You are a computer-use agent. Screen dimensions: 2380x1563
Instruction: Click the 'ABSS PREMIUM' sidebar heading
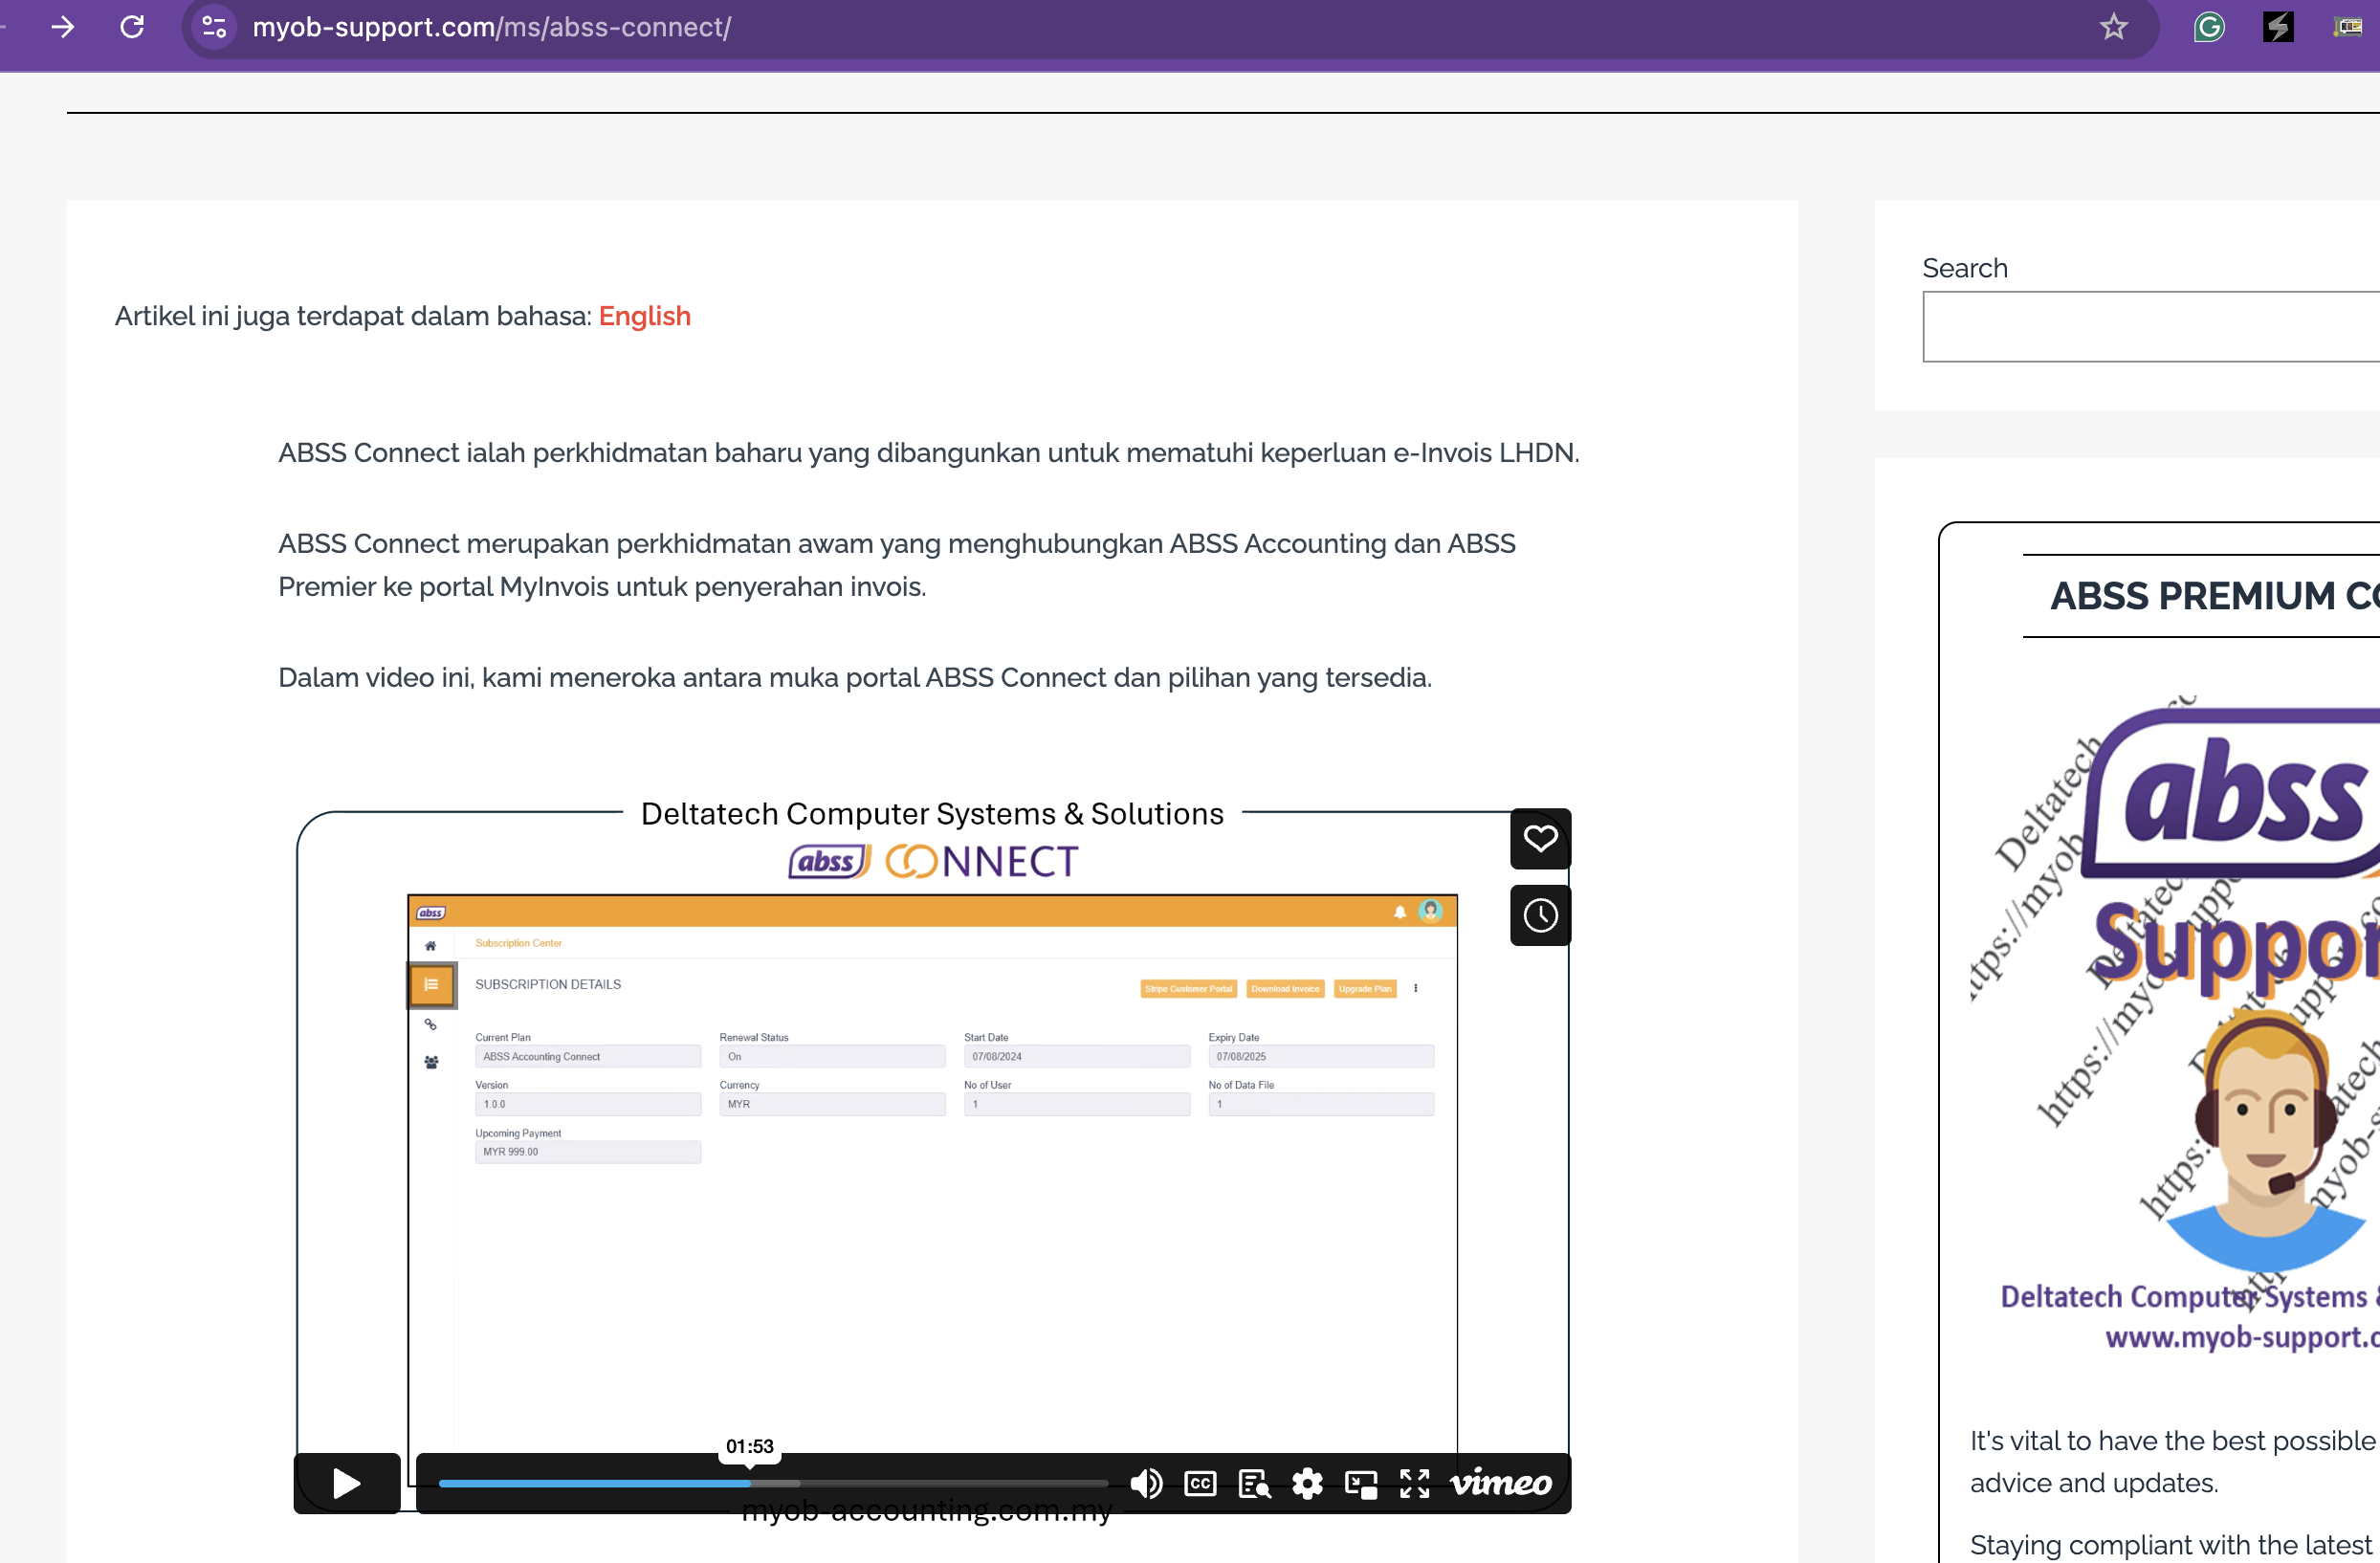(x=2215, y=596)
